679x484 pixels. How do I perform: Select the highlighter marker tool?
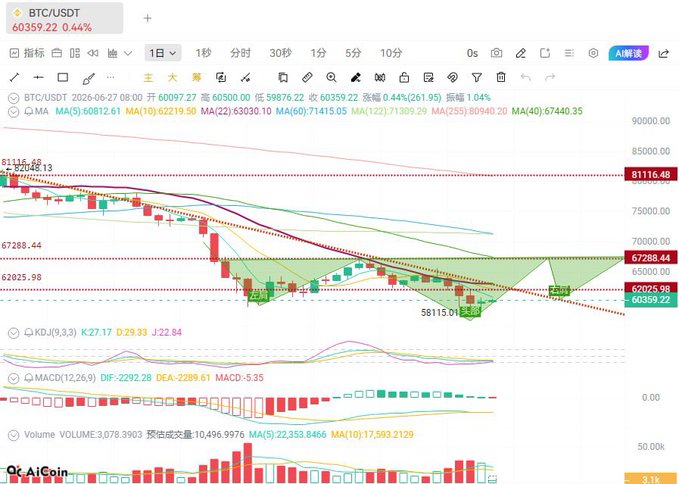(356, 77)
